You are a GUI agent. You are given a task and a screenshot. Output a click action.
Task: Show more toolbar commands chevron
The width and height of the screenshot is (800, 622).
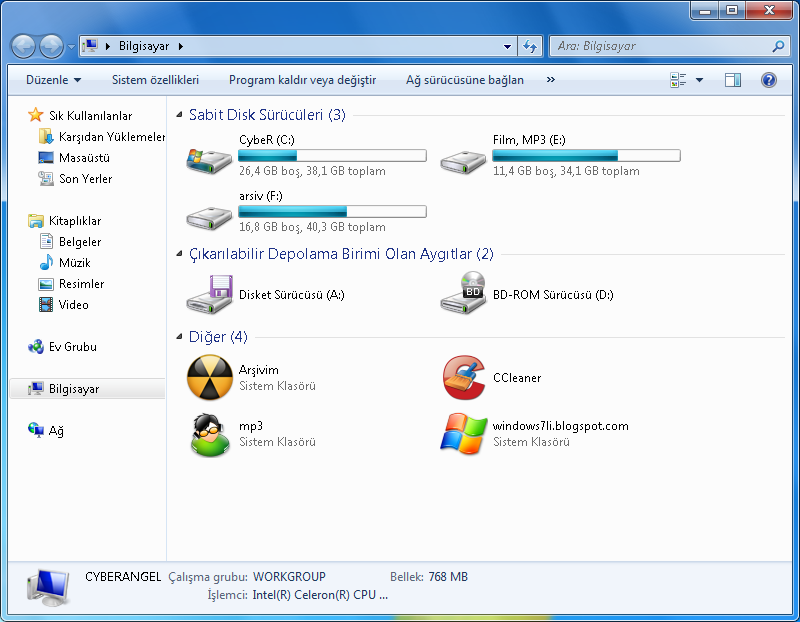coord(551,80)
